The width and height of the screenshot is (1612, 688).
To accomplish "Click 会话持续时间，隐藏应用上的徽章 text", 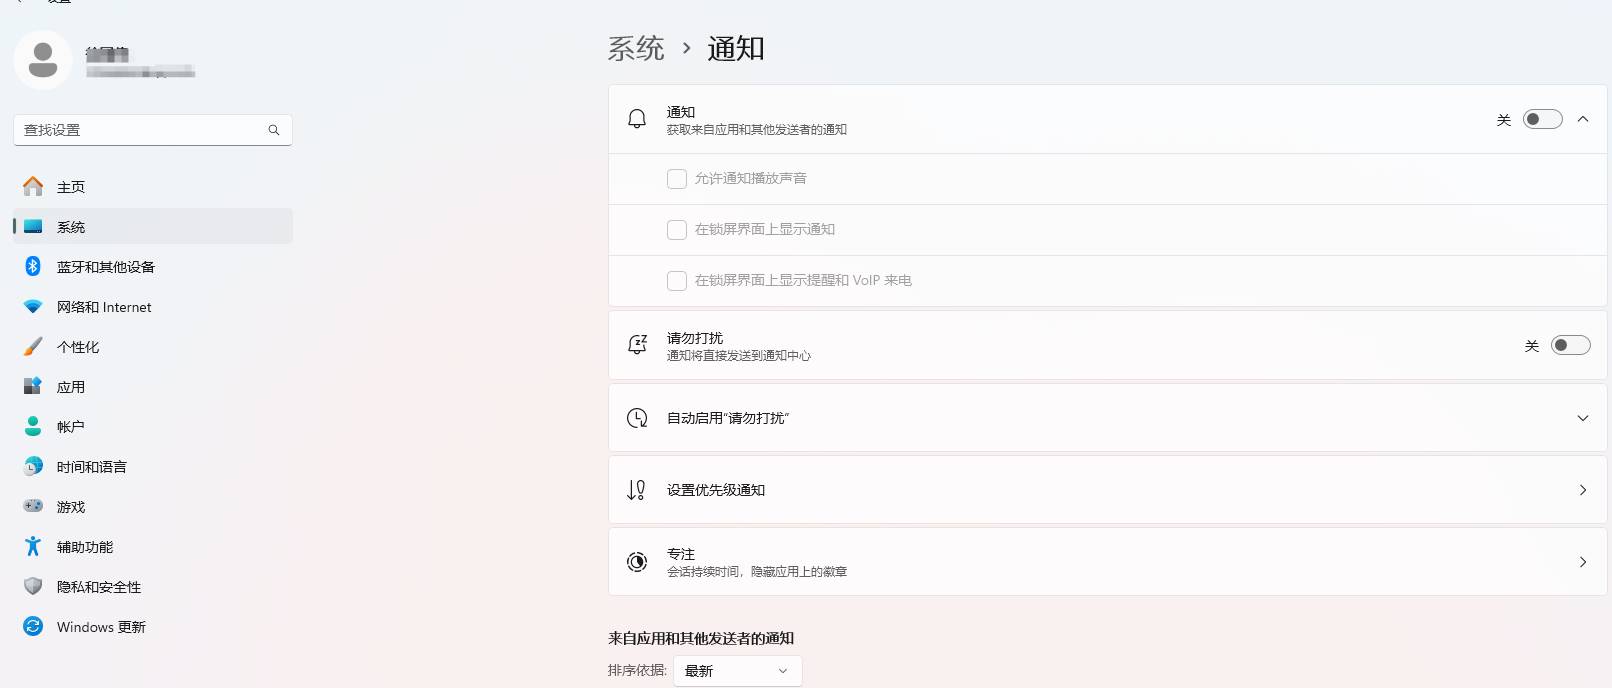I will [757, 572].
